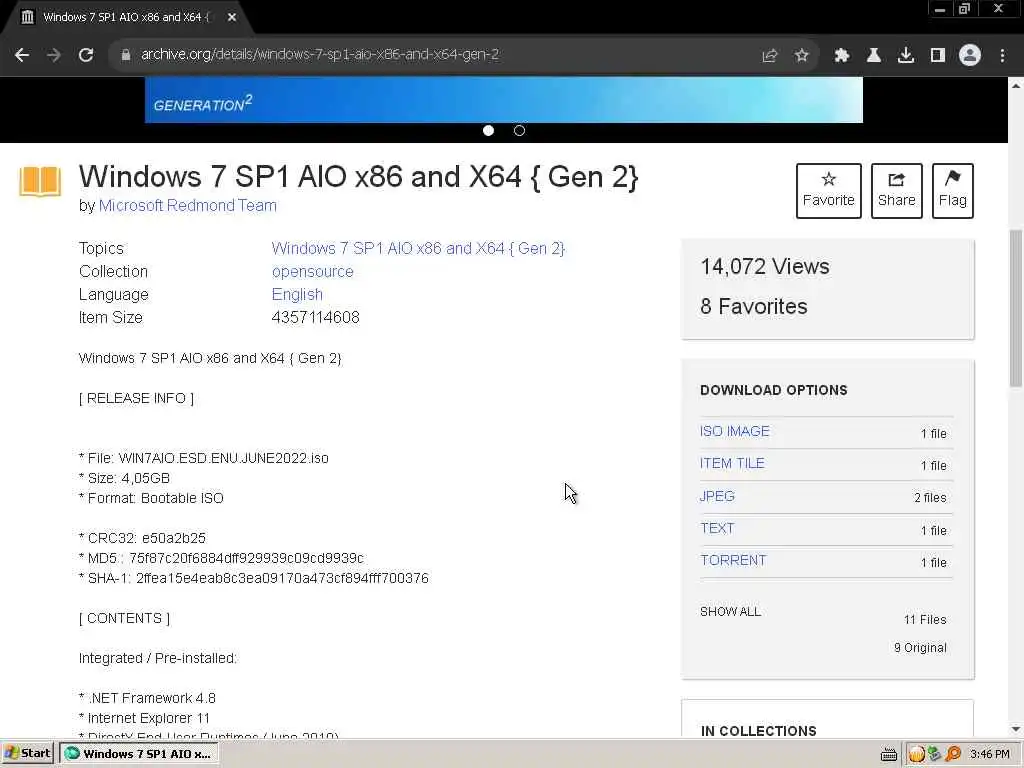Open the opensource collection link

pyautogui.click(x=312, y=272)
